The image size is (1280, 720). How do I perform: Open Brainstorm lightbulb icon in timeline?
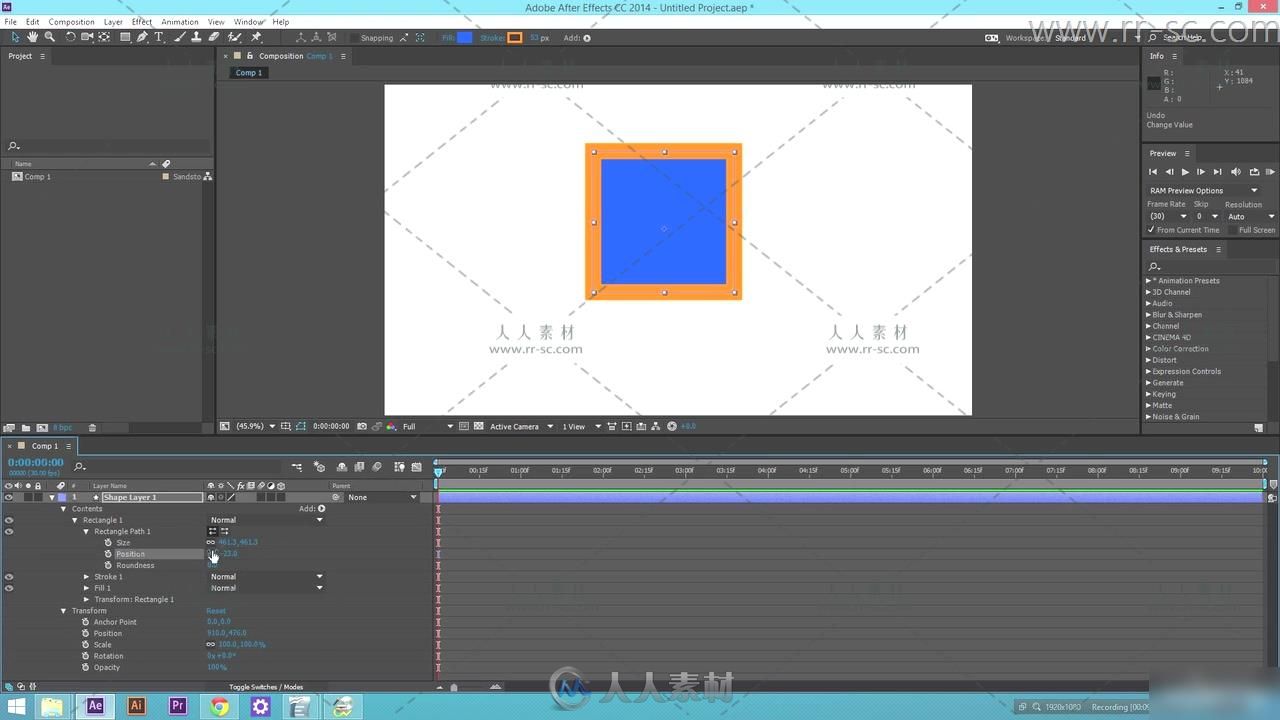[399, 467]
